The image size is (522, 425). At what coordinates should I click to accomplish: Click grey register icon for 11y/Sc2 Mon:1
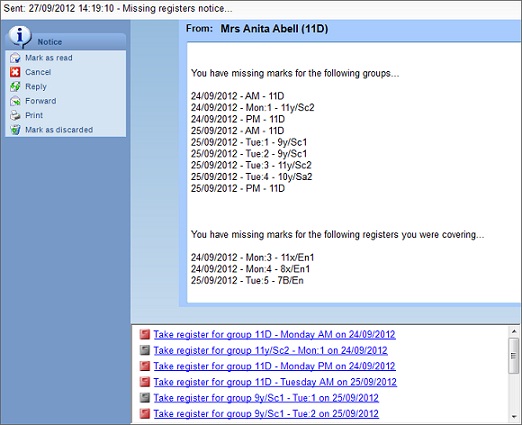coord(145,350)
